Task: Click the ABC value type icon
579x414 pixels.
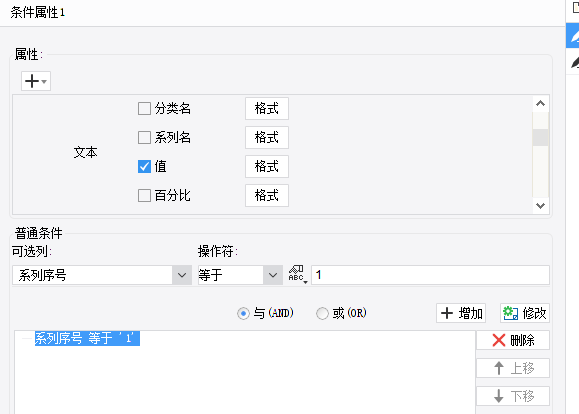Action: 297,275
